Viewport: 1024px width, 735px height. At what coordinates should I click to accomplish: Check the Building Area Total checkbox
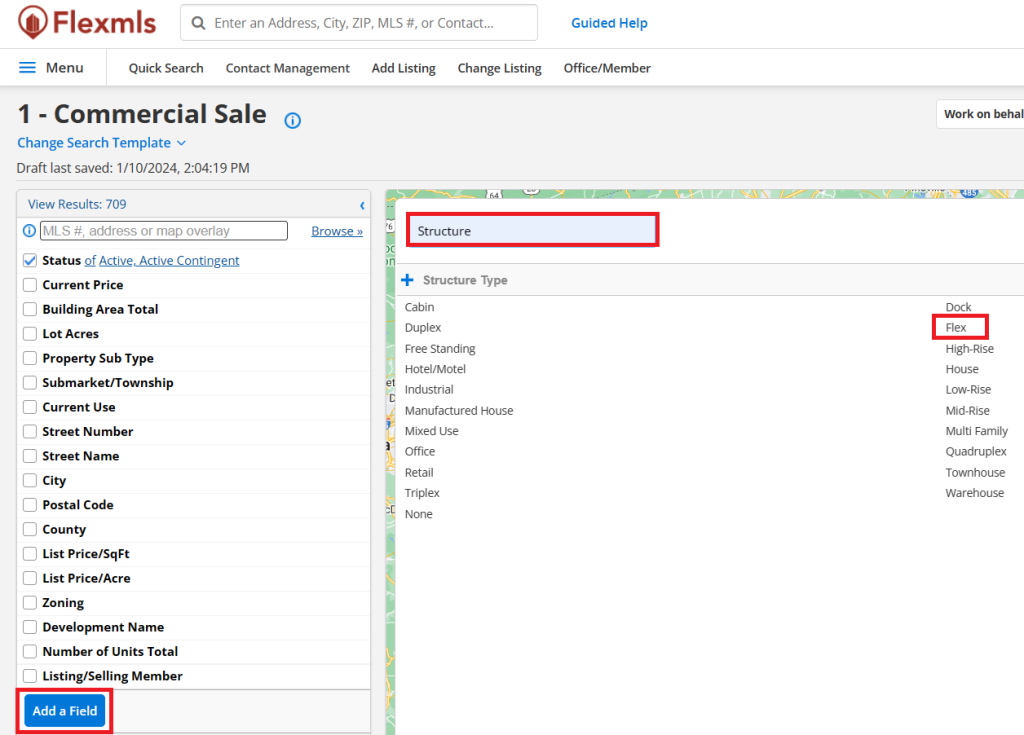click(x=30, y=309)
